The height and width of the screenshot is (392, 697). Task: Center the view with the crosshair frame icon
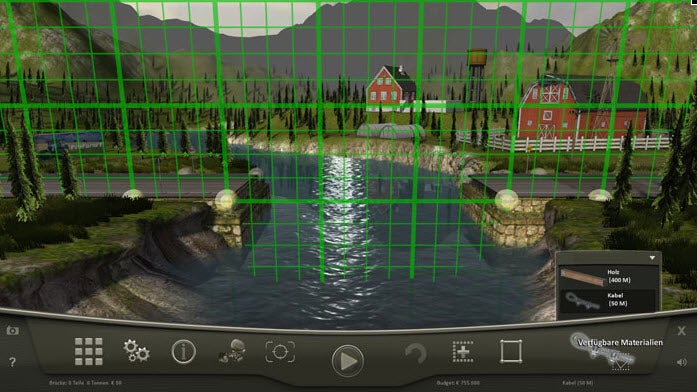[x=280, y=352]
